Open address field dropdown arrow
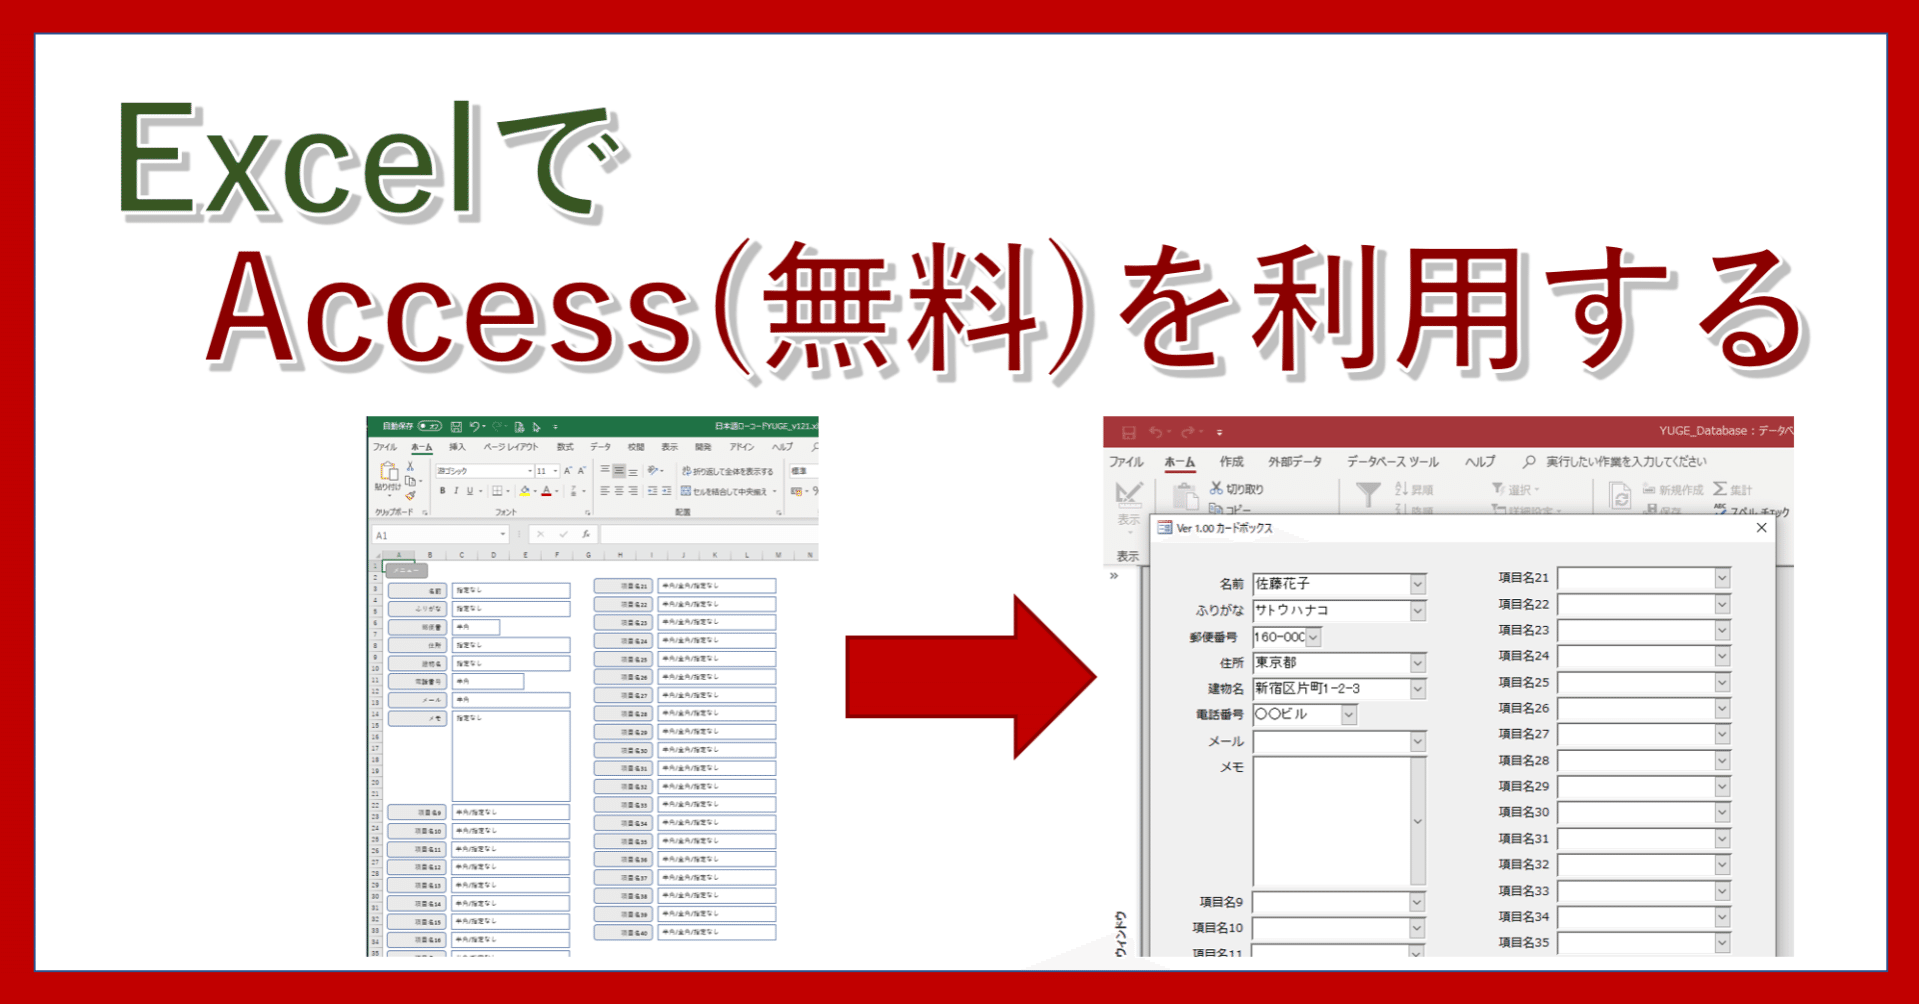Image resolution: width=1919 pixels, height=1005 pixels. (x=1417, y=663)
